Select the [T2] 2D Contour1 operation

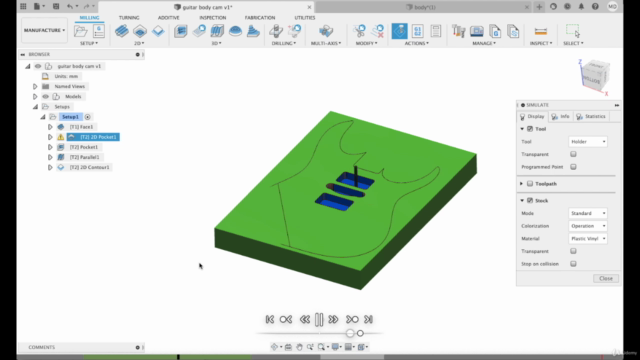pos(89,167)
